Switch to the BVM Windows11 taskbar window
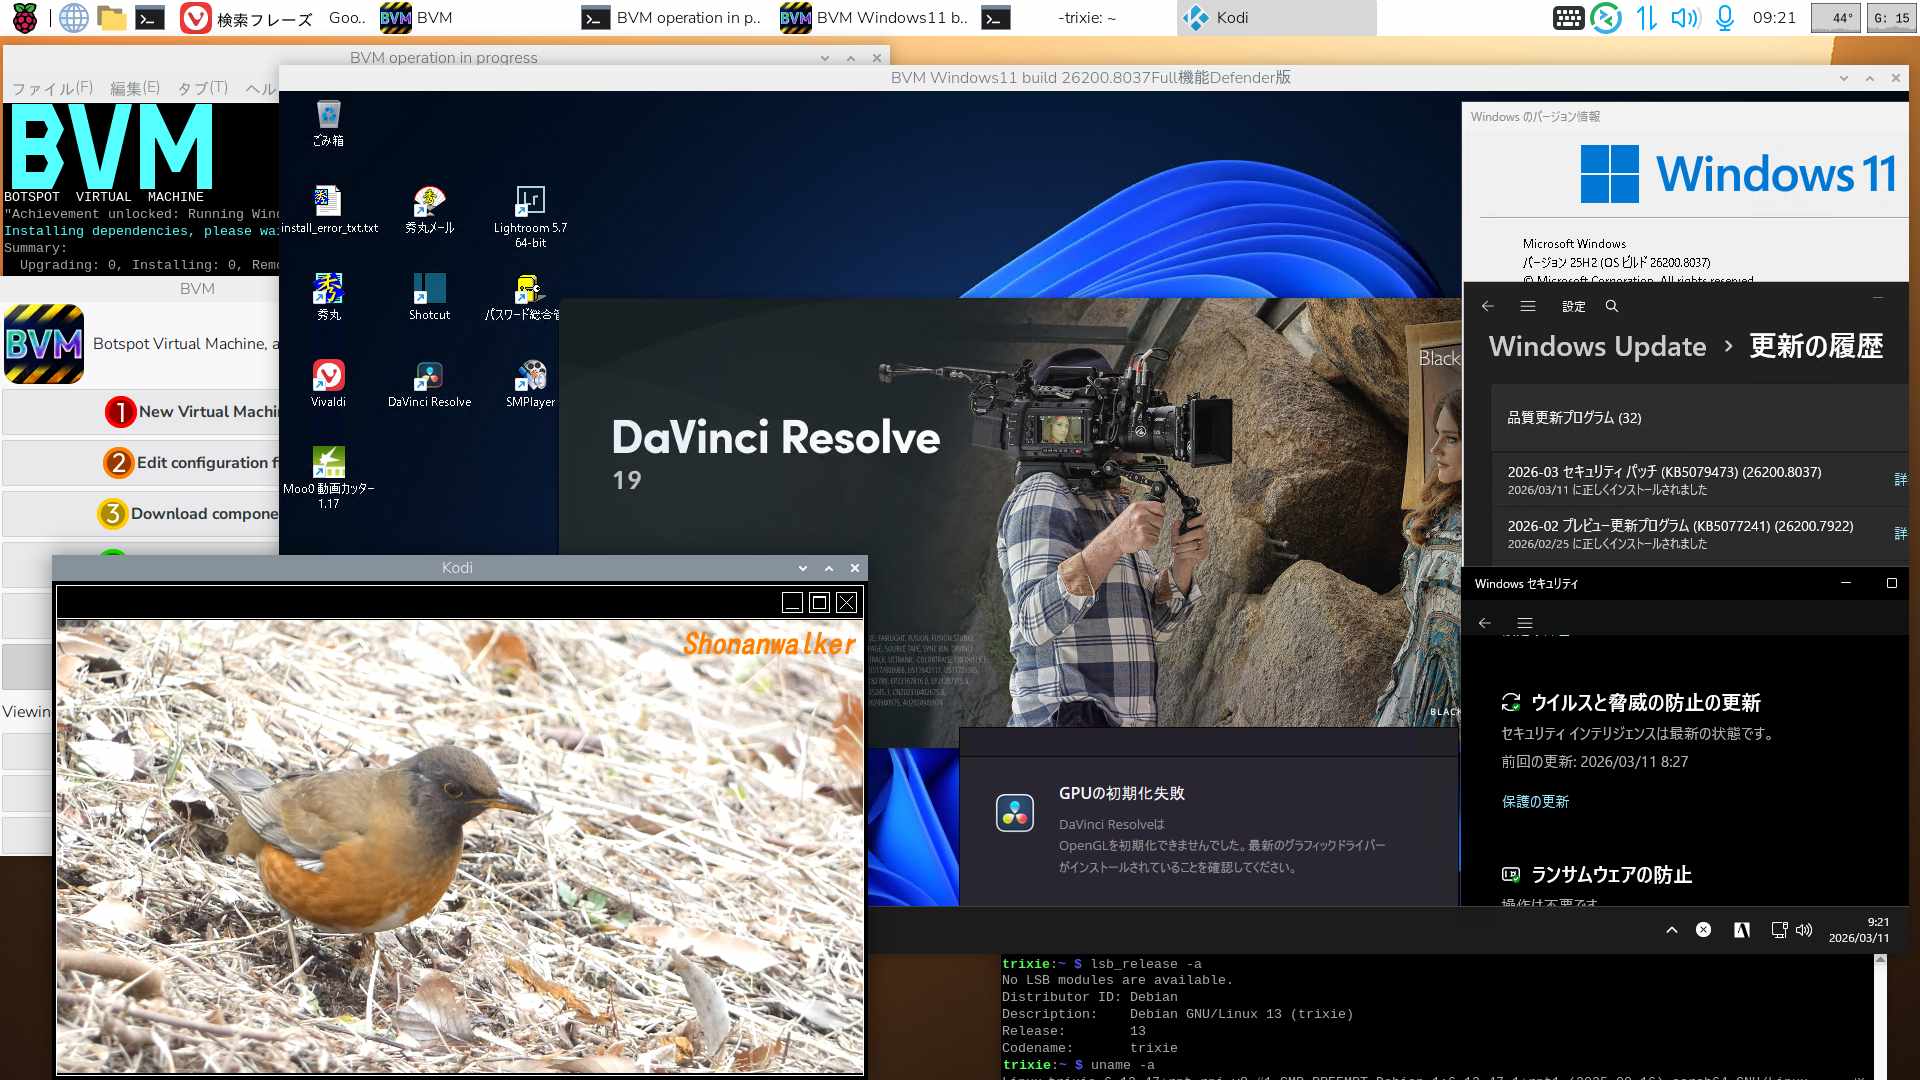This screenshot has width=1920, height=1080. click(875, 18)
